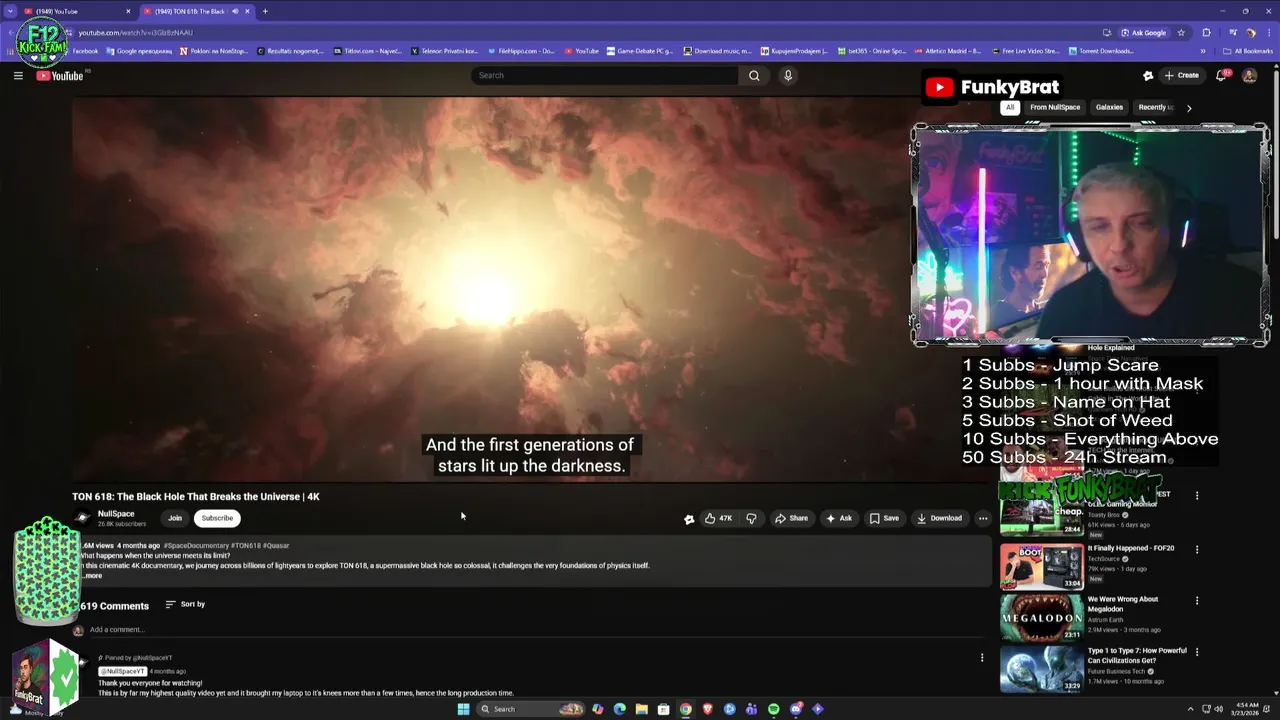Click the Ask Google button in address bar
Image resolution: width=1280 pixels, height=720 pixels.
click(x=1143, y=32)
